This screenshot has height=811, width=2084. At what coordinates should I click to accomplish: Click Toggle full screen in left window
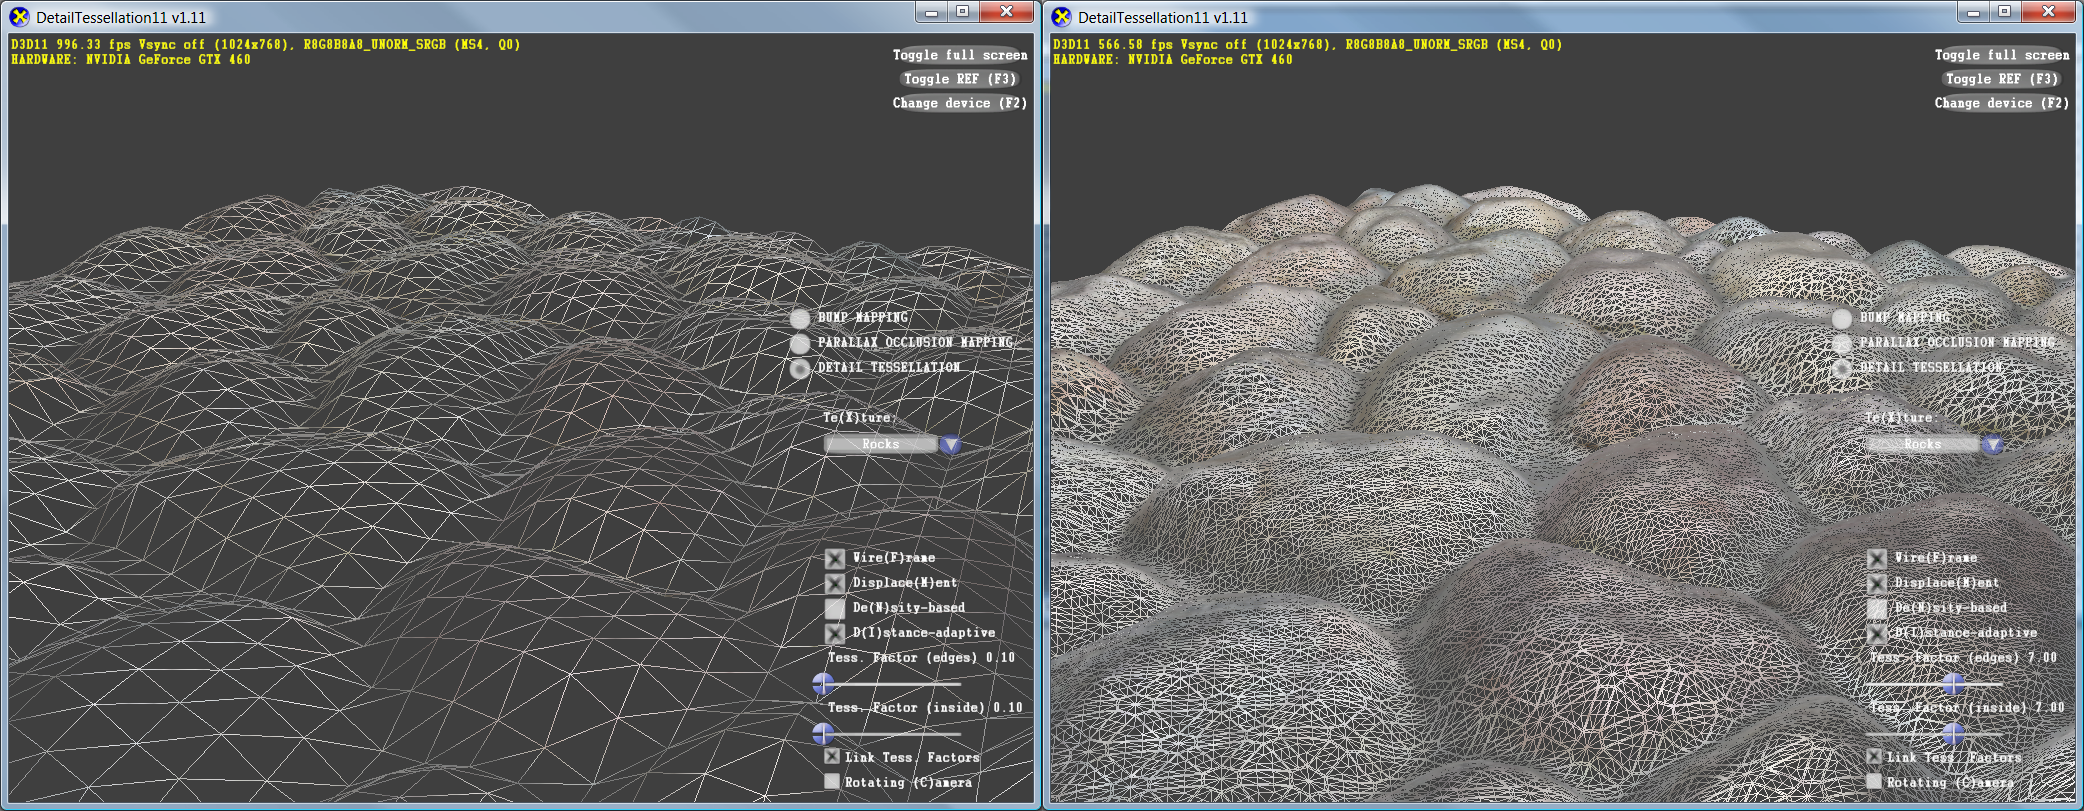coord(959,55)
